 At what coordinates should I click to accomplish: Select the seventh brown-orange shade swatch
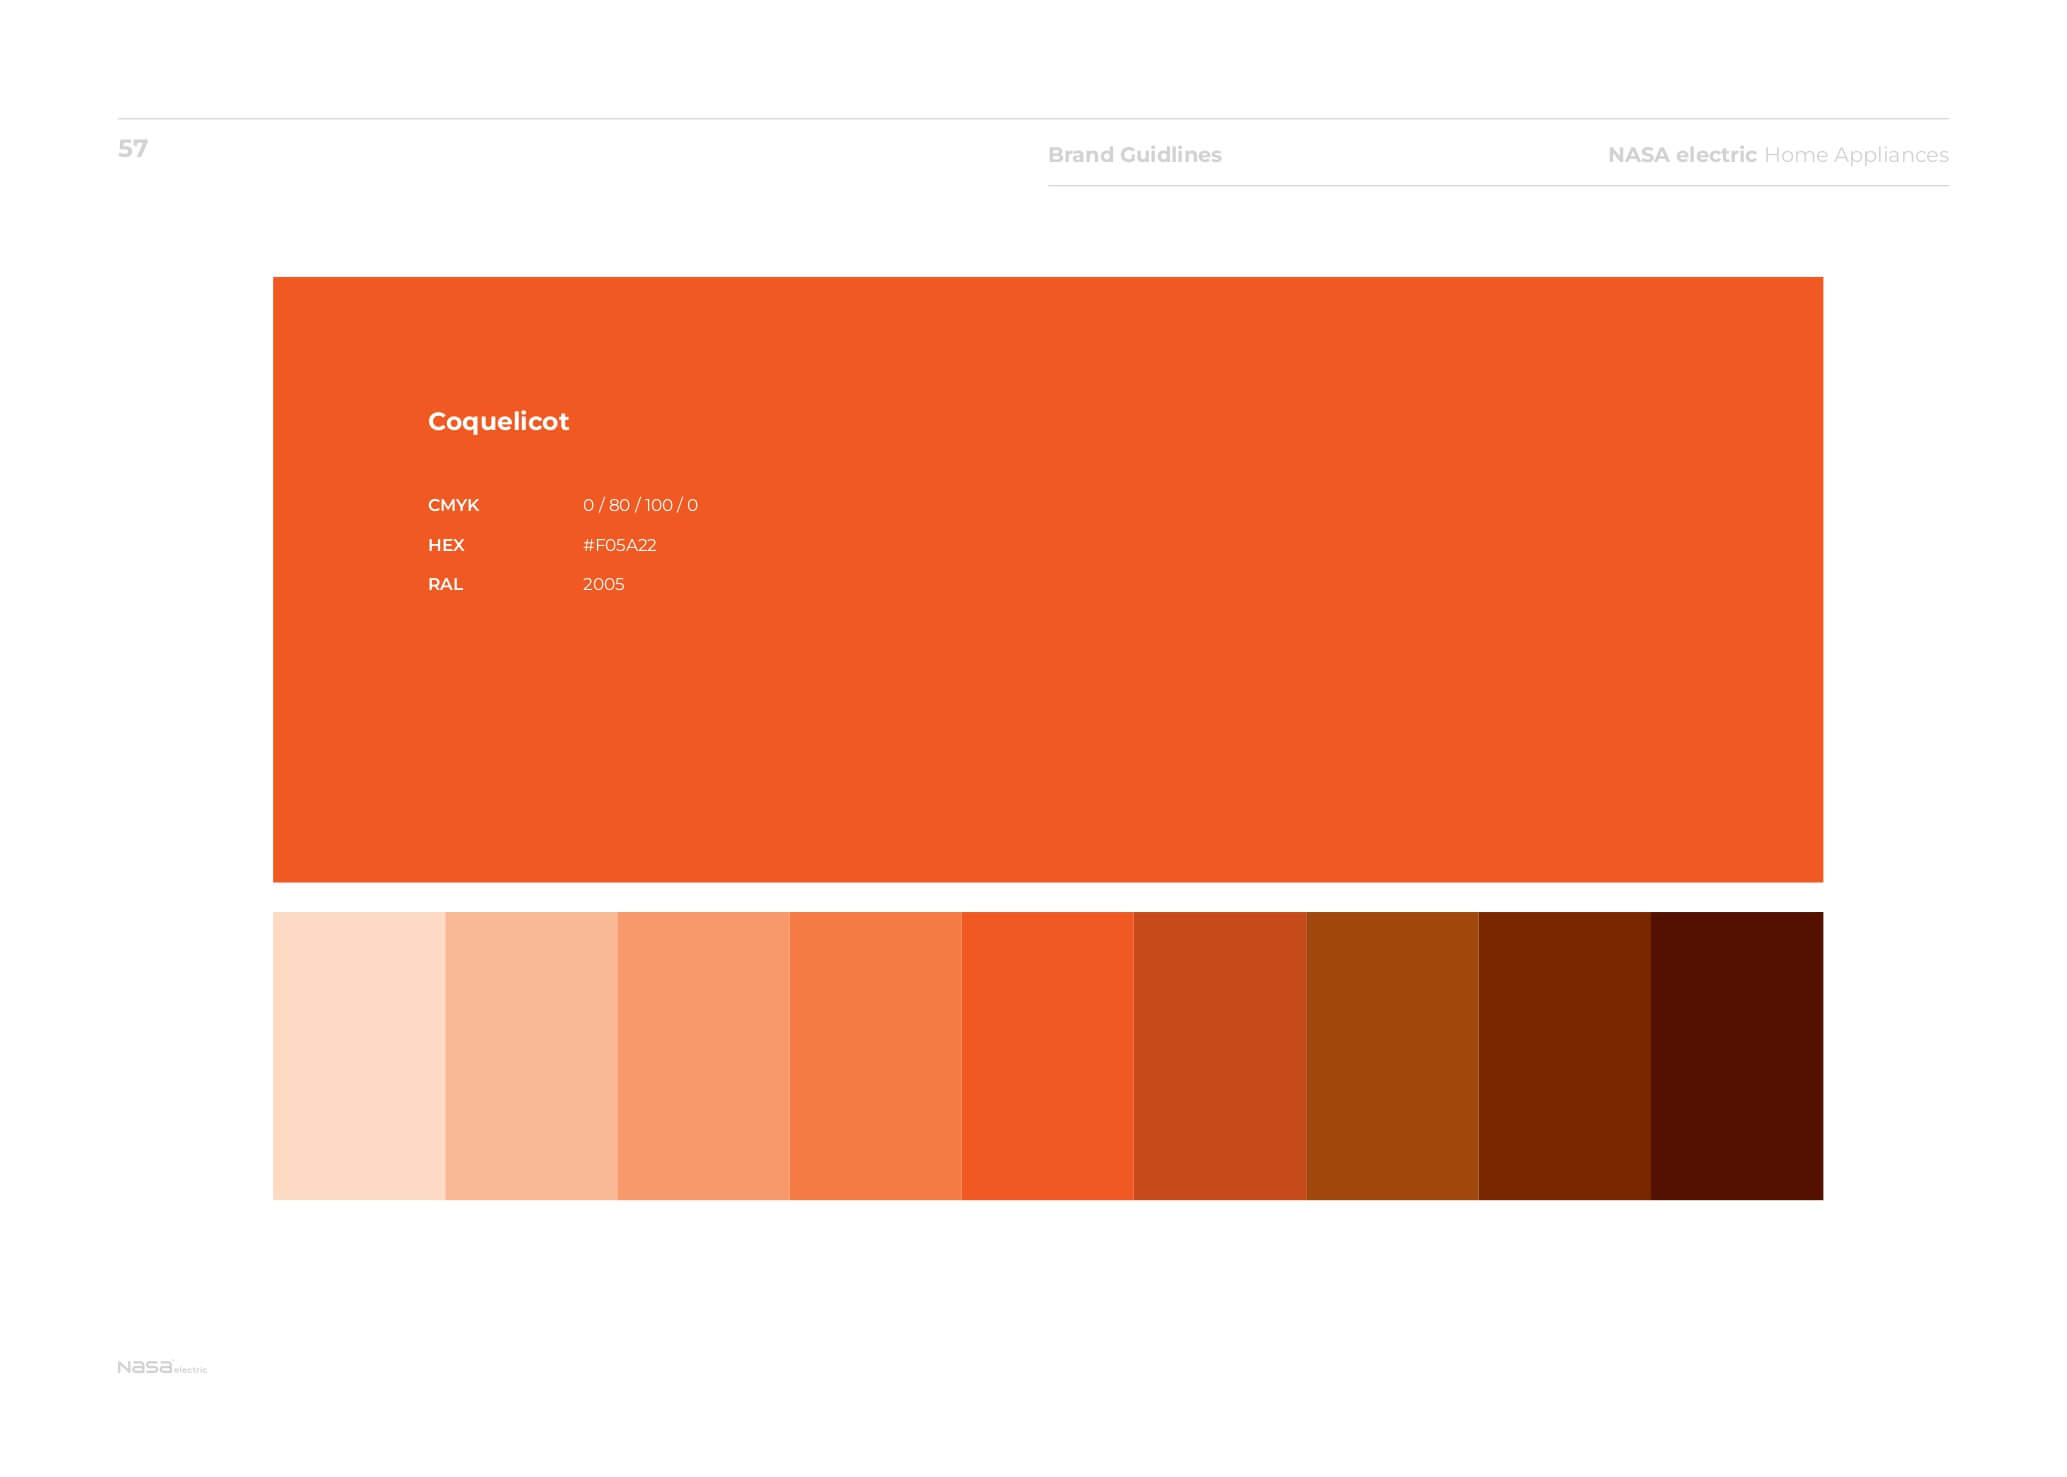[x=1392, y=1056]
